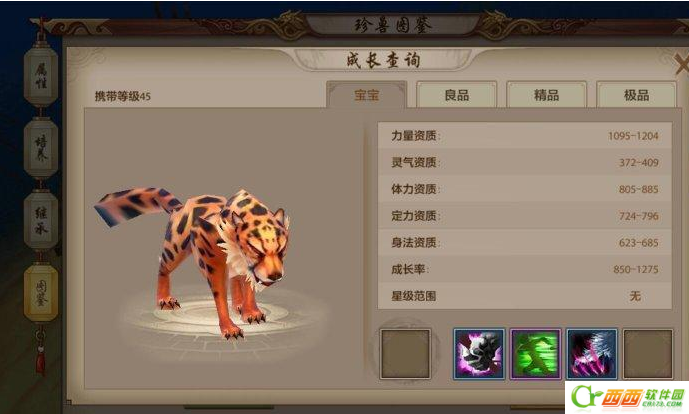Open the 培养 lantern sidebar
The width and height of the screenshot is (689, 414).
(x=41, y=148)
